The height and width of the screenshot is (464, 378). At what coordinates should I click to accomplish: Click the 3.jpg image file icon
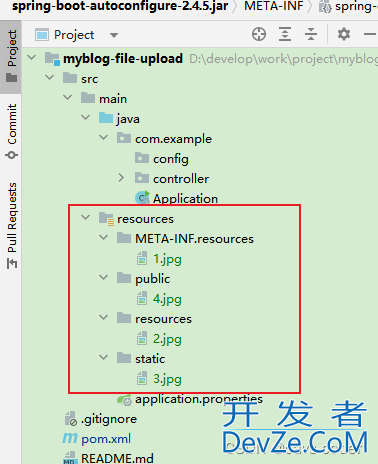[x=142, y=378]
